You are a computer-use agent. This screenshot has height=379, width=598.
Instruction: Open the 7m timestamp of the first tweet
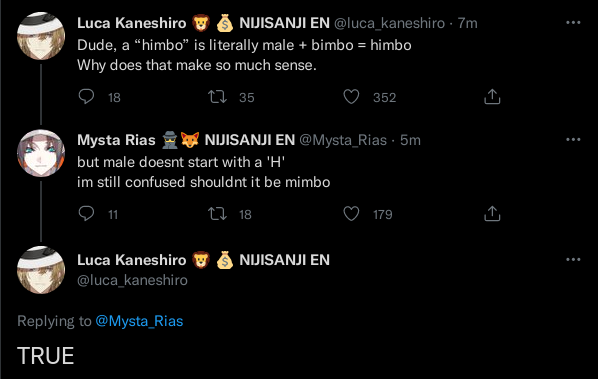pyautogui.click(x=468, y=23)
